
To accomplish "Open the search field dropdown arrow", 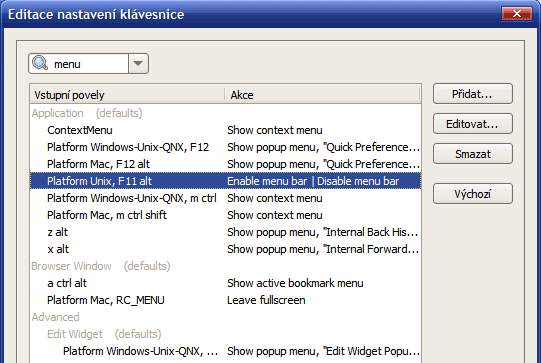I will (x=138, y=63).
